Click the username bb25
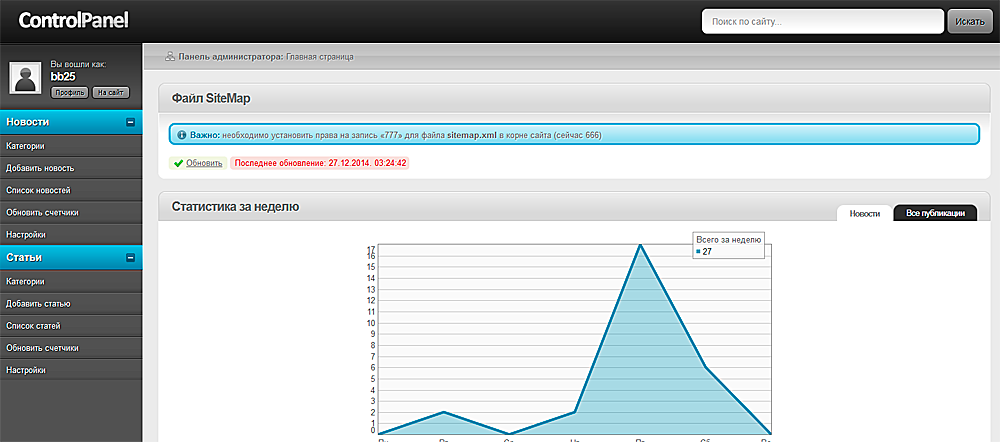 (64, 77)
